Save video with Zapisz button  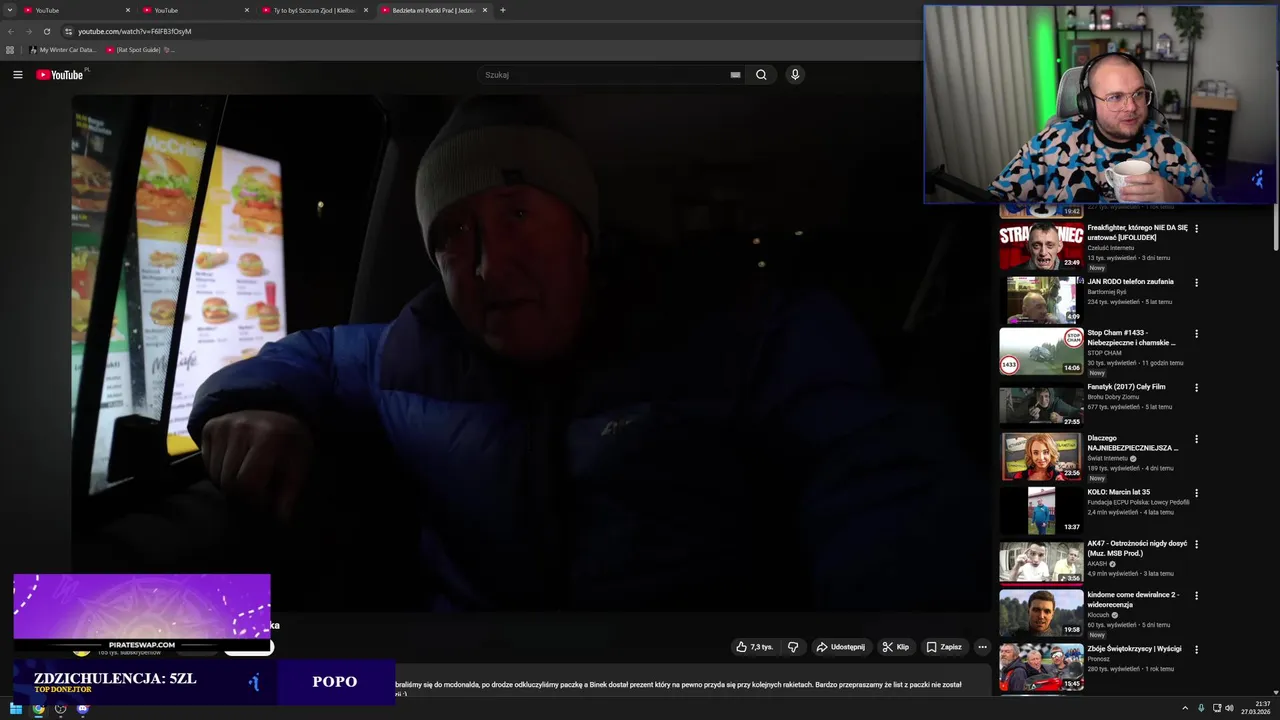coord(943,647)
